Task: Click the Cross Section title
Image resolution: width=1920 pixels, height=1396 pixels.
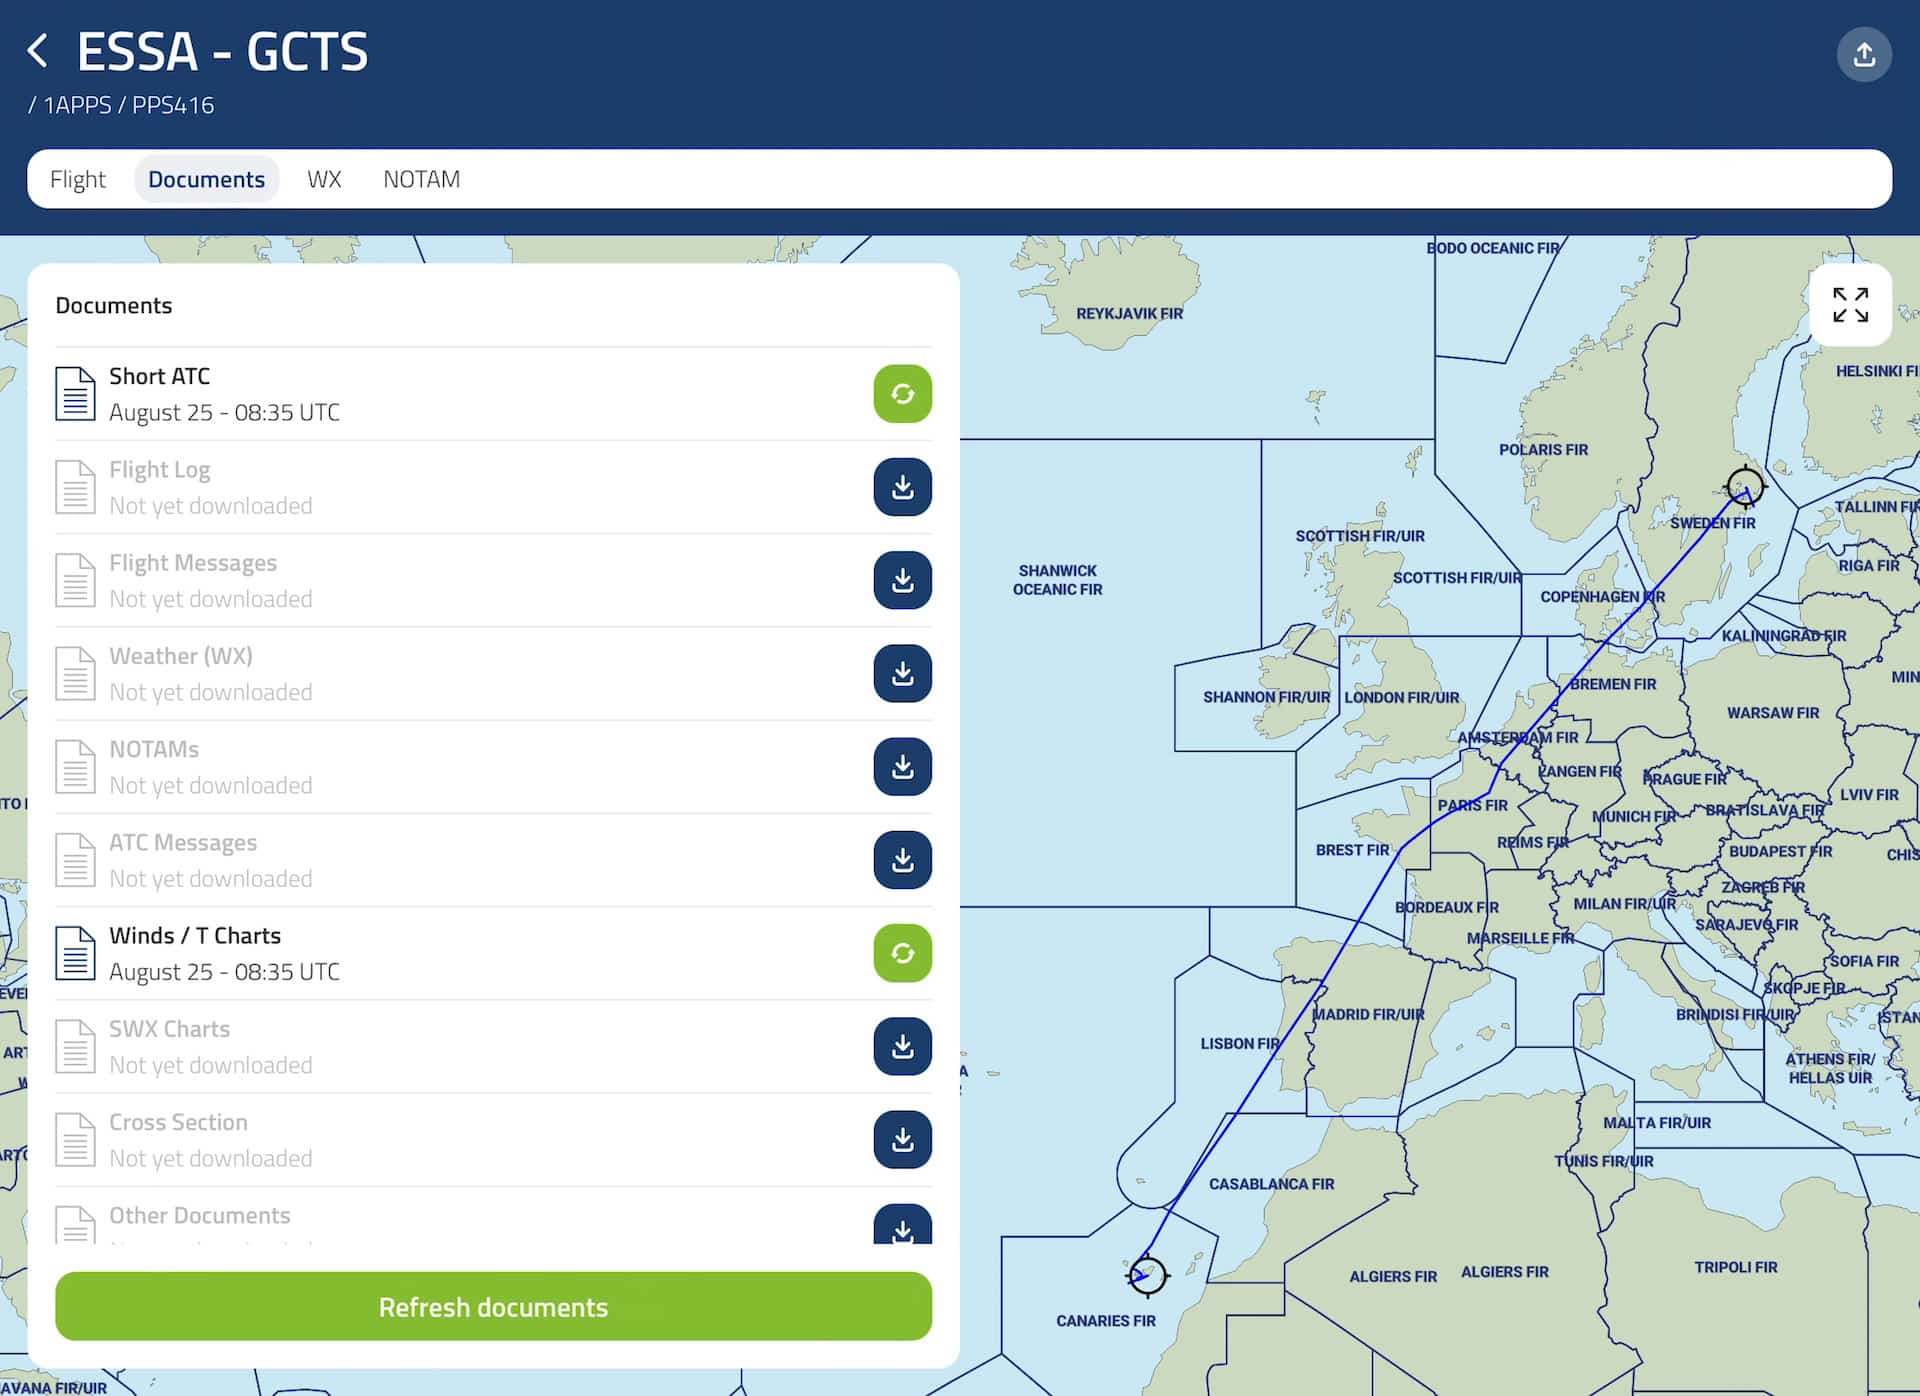Action: [178, 1122]
